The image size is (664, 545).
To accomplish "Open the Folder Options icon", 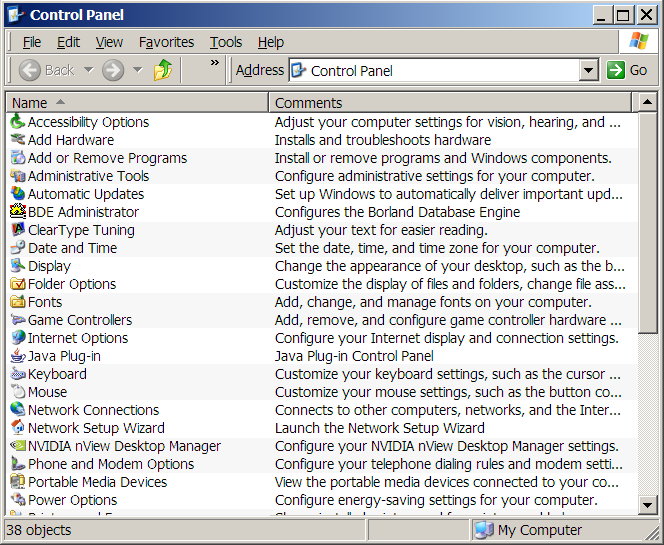I will click(18, 284).
